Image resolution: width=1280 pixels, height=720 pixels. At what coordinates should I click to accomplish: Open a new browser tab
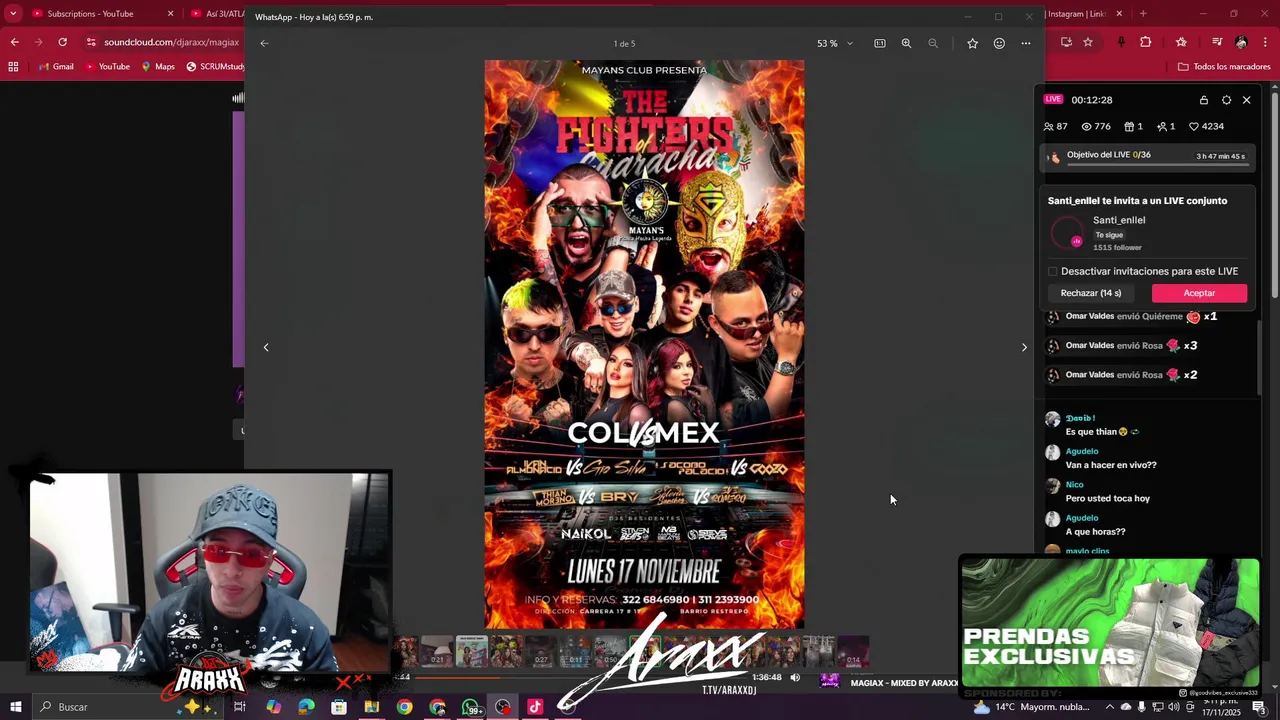1143,14
